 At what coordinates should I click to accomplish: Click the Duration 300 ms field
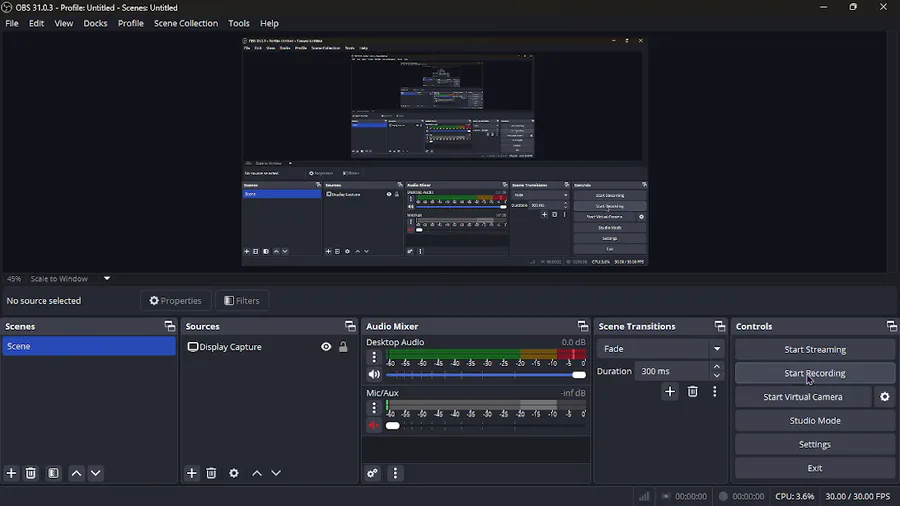coord(673,371)
